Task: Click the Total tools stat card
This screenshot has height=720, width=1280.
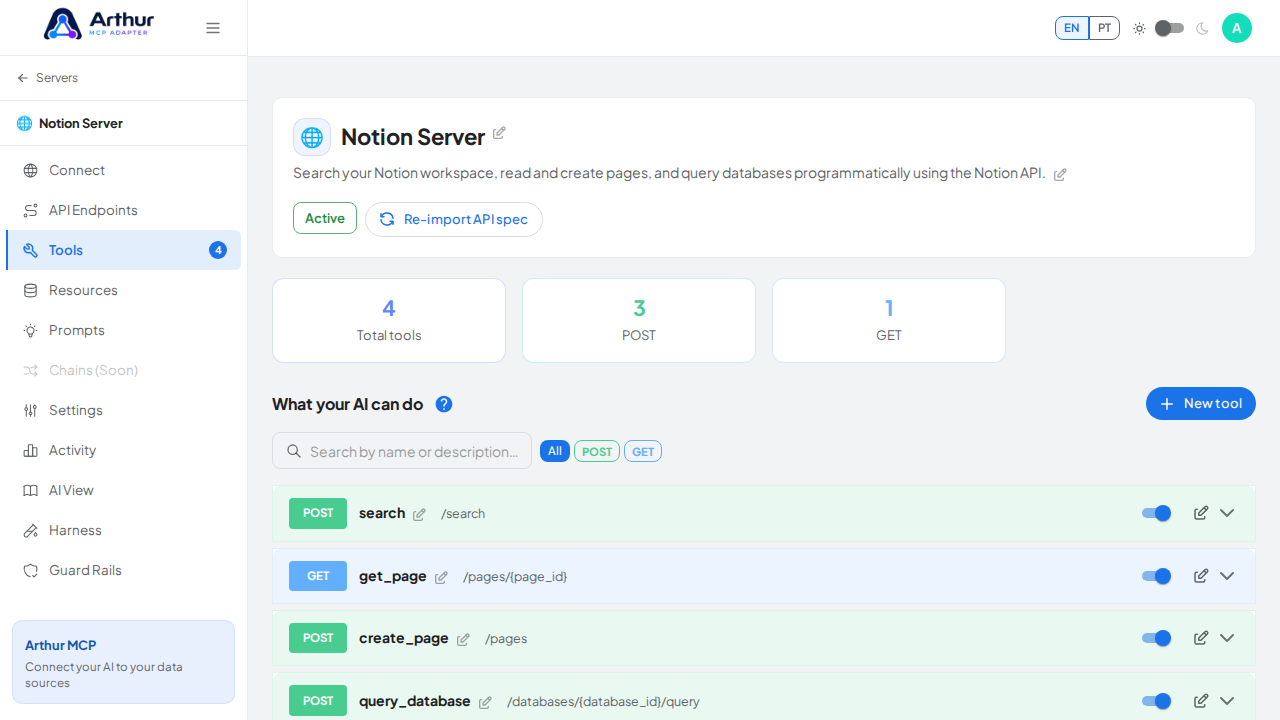Action: tap(389, 320)
